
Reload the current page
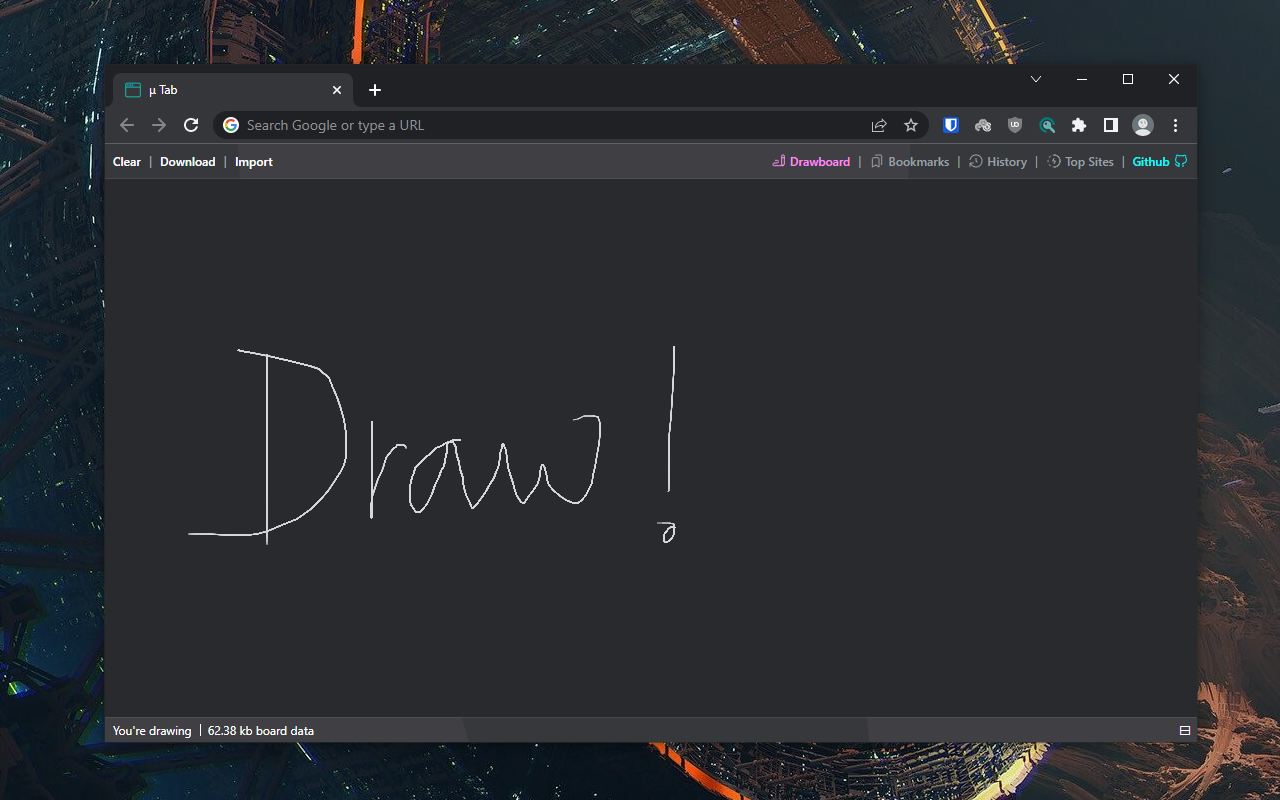191,125
